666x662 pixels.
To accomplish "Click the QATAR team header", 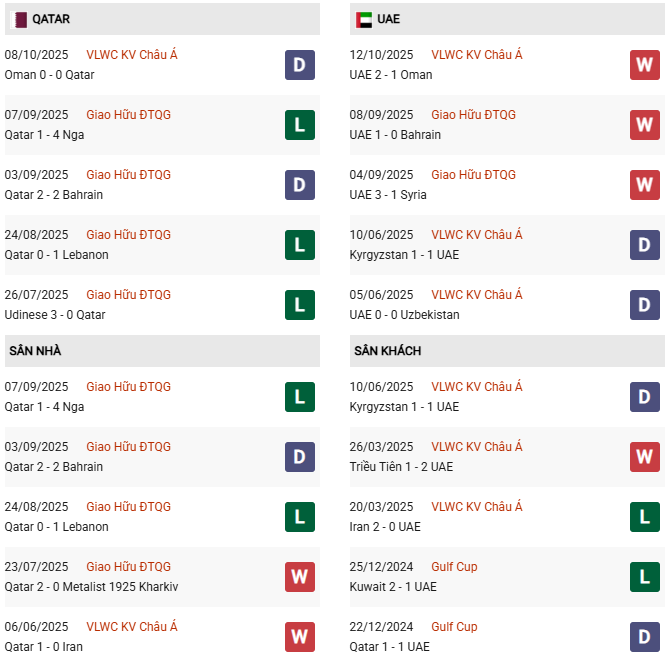I will click(x=50, y=19).
